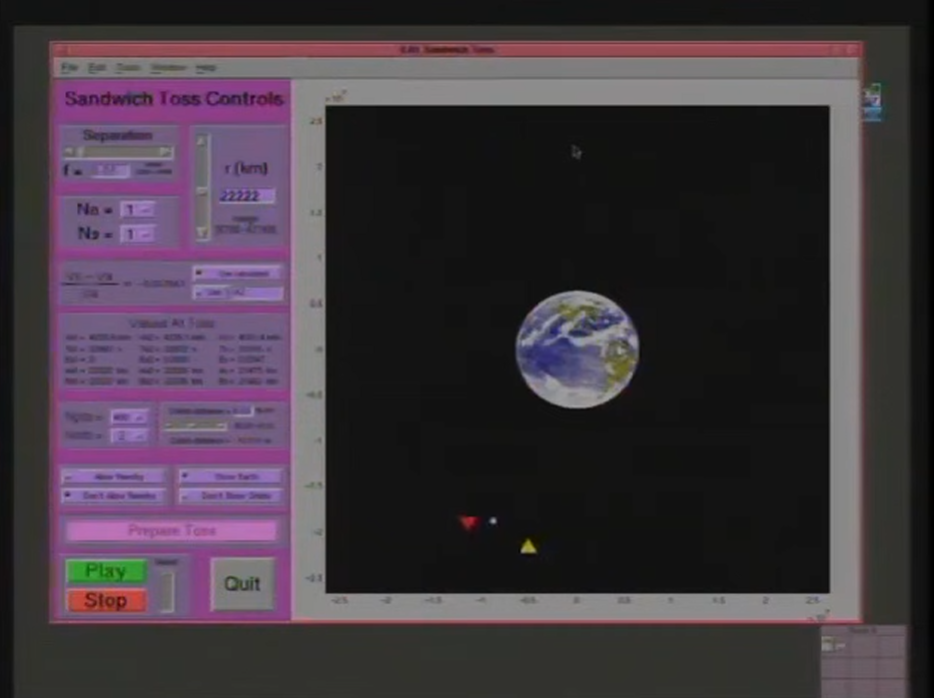
Task: Click up arrow of r (km) slider
Action: tap(203, 141)
